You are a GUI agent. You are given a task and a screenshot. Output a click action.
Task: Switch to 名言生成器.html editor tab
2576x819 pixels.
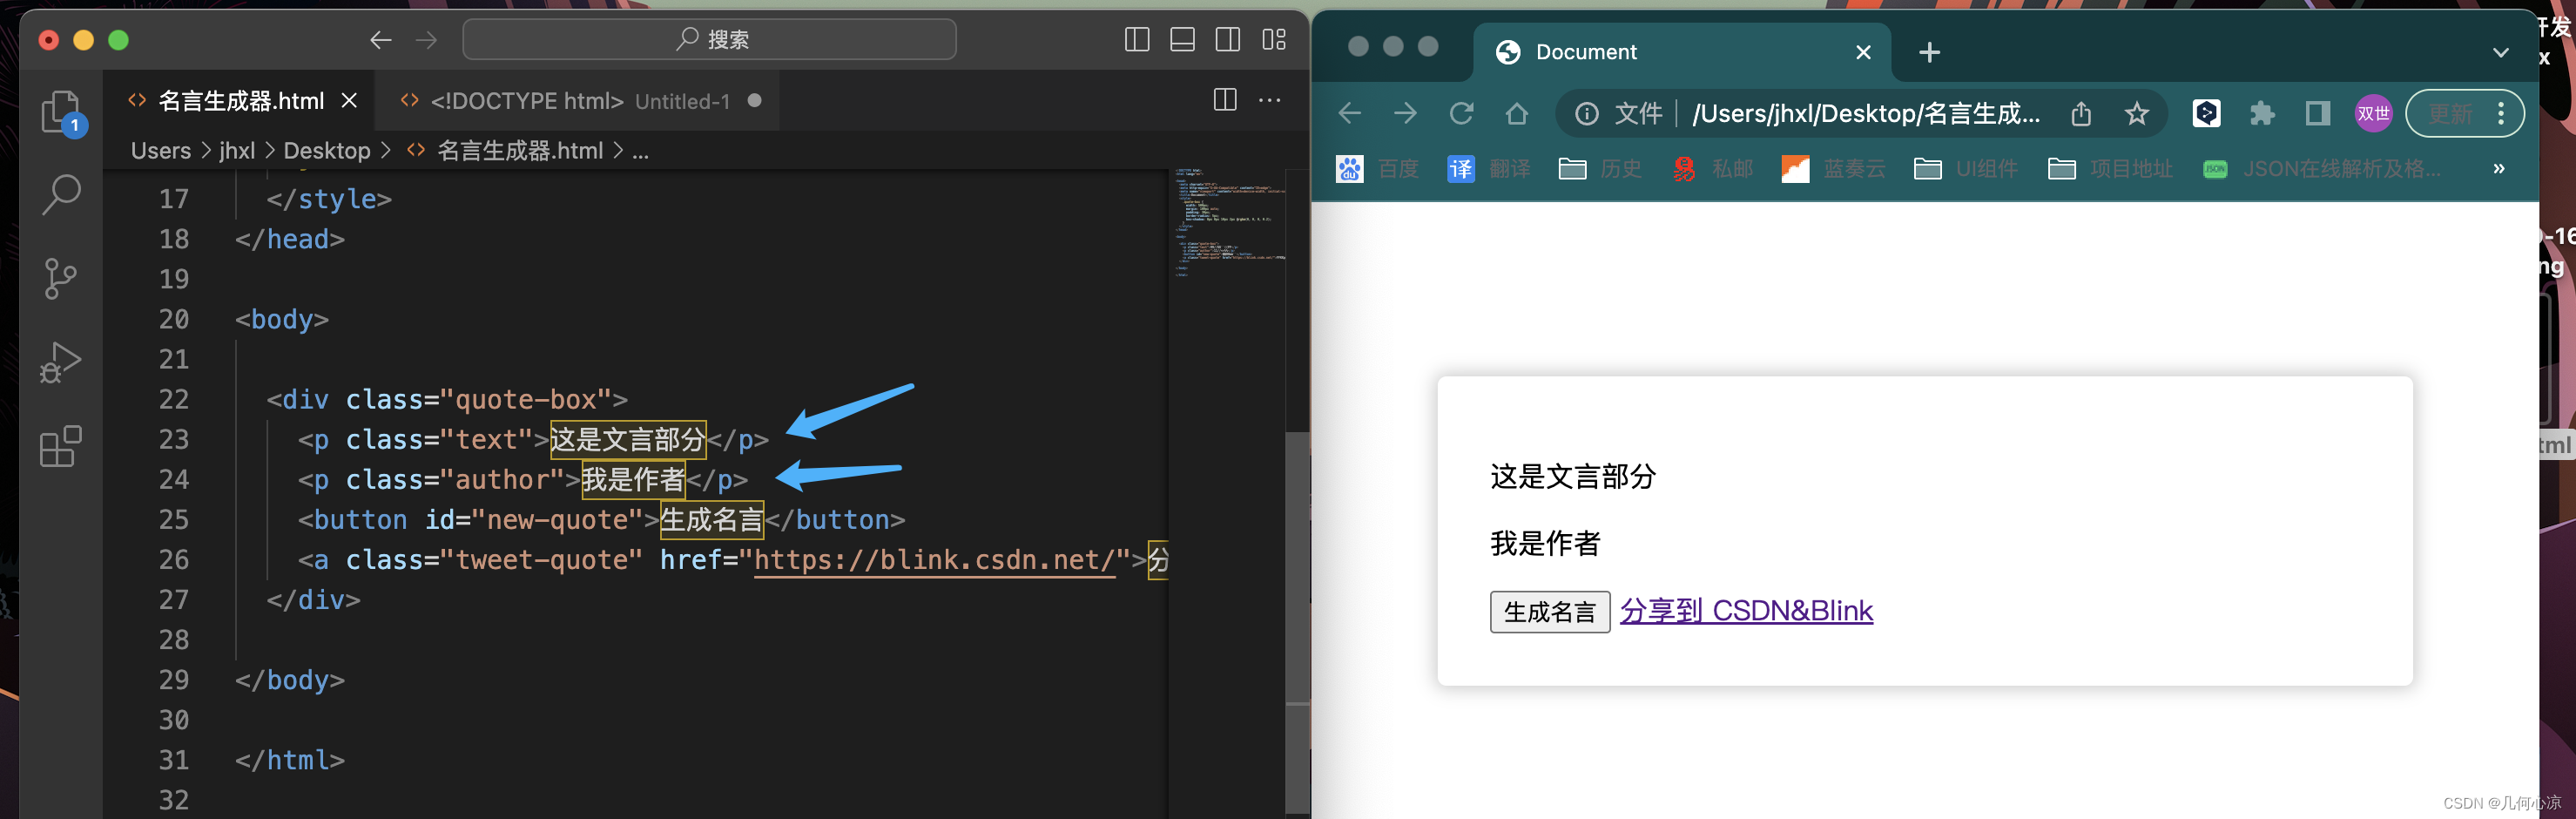(x=240, y=101)
